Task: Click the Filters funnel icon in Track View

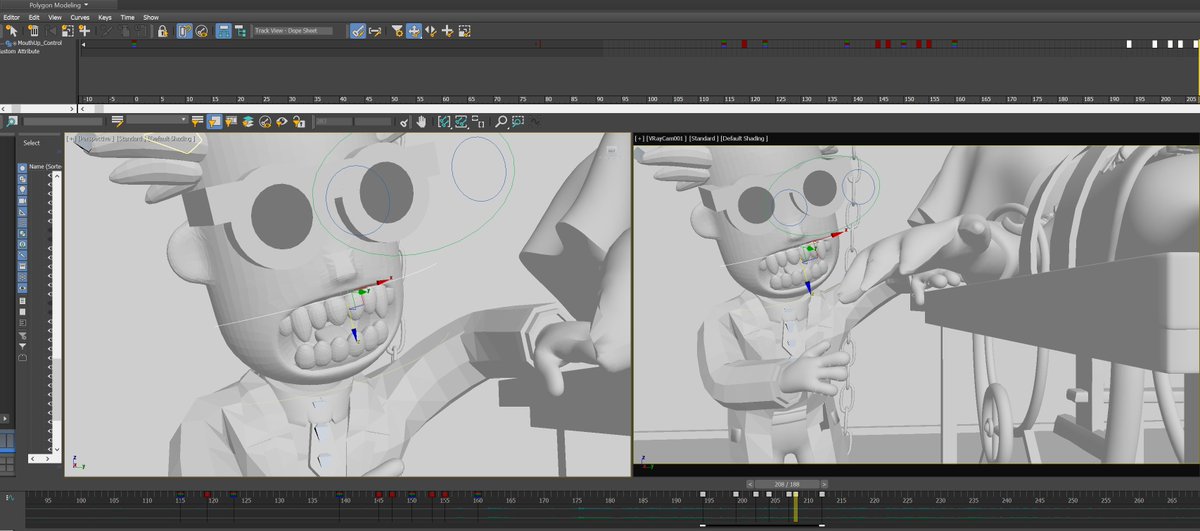Action: tap(397, 31)
